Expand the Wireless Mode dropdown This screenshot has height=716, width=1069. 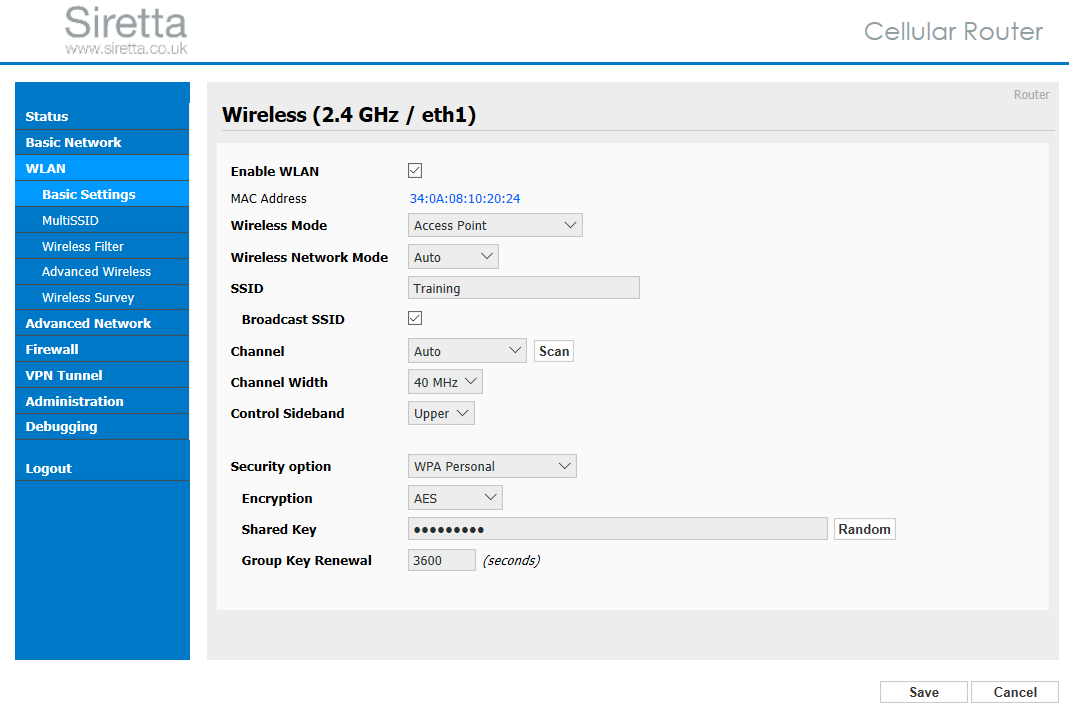495,226
